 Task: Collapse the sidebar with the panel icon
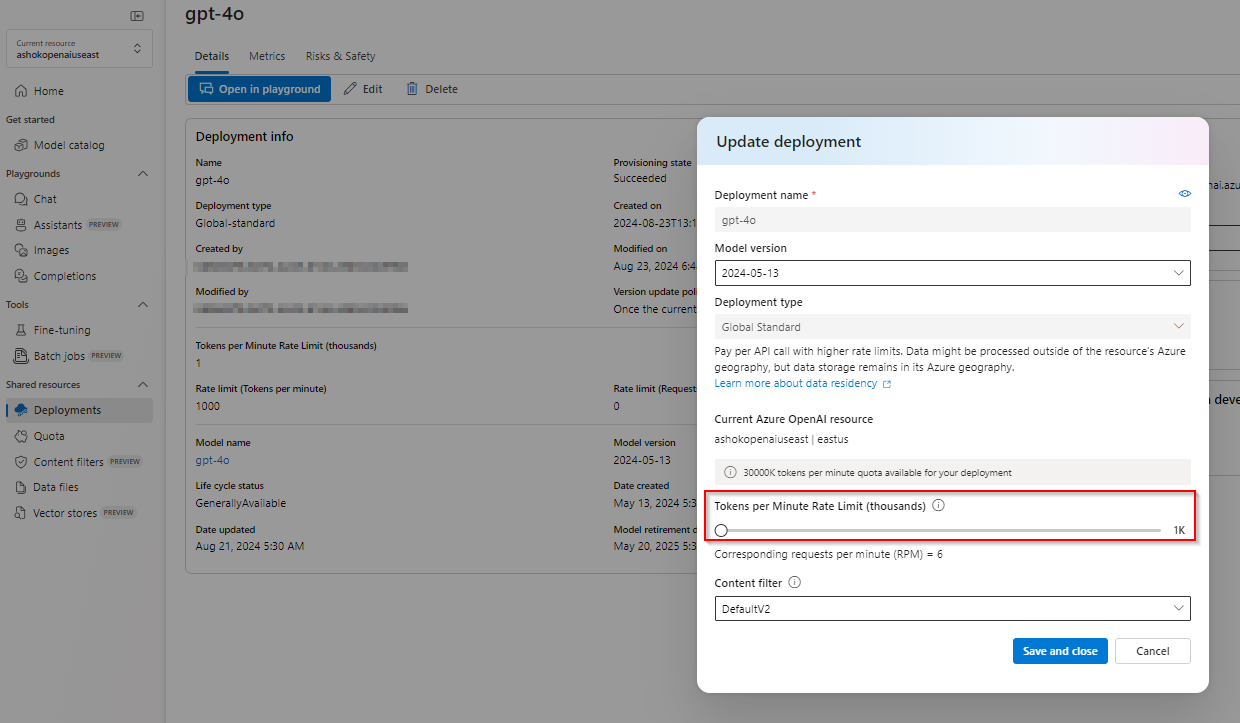click(137, 16)
